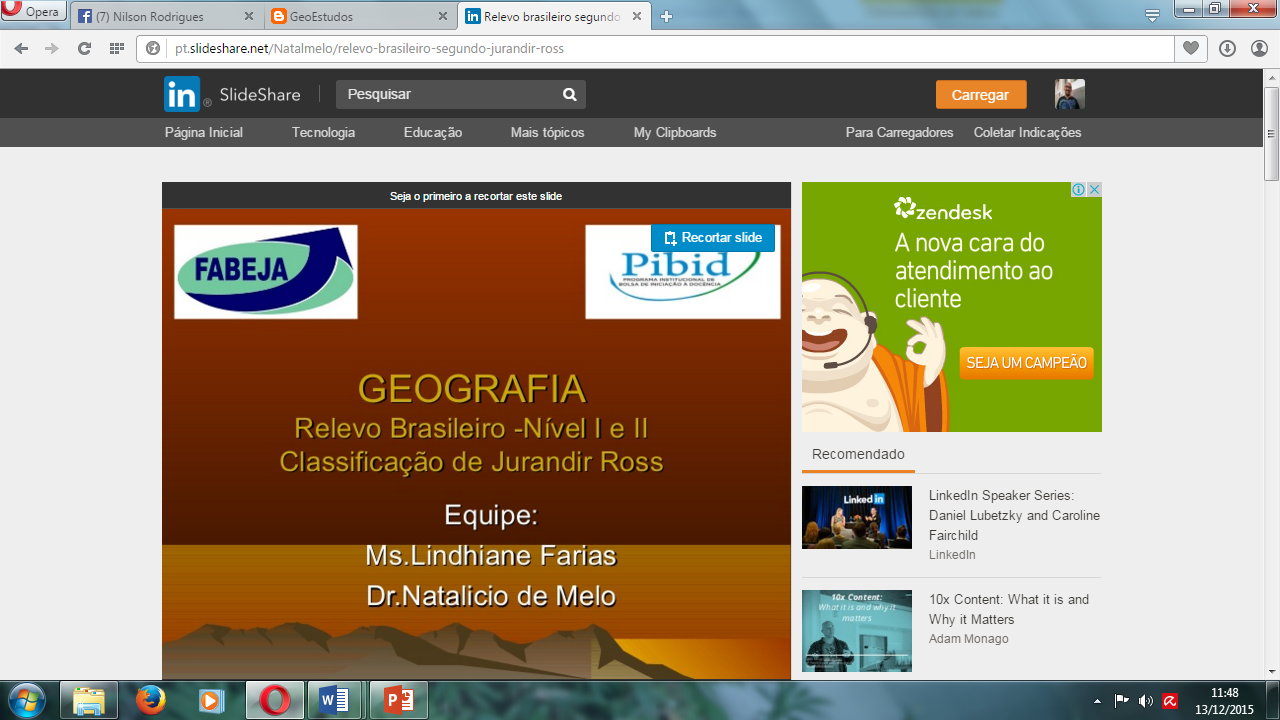Open the media player taskbar icon
1280x720 pixels.
[212, 700]
